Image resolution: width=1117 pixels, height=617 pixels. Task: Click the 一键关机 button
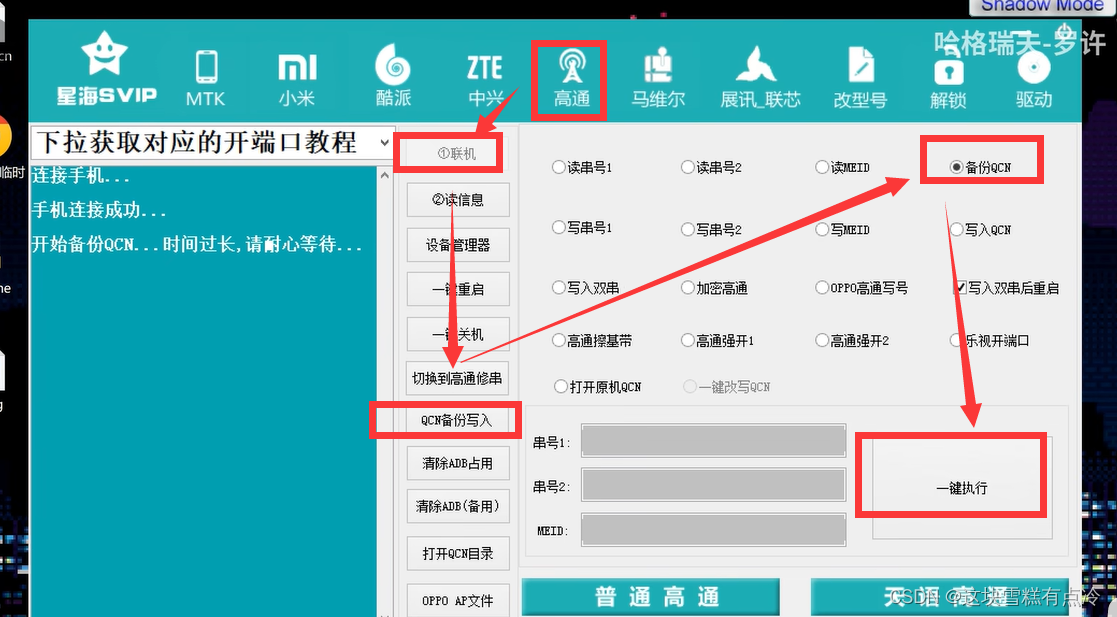point(457,333)
